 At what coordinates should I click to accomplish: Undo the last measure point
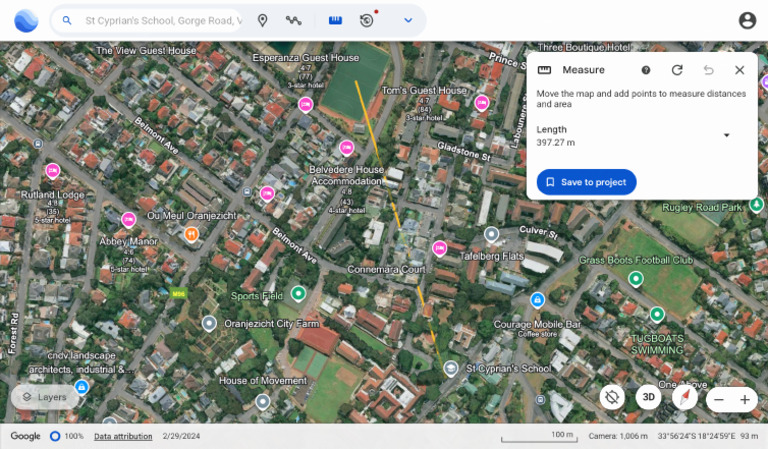708,70
